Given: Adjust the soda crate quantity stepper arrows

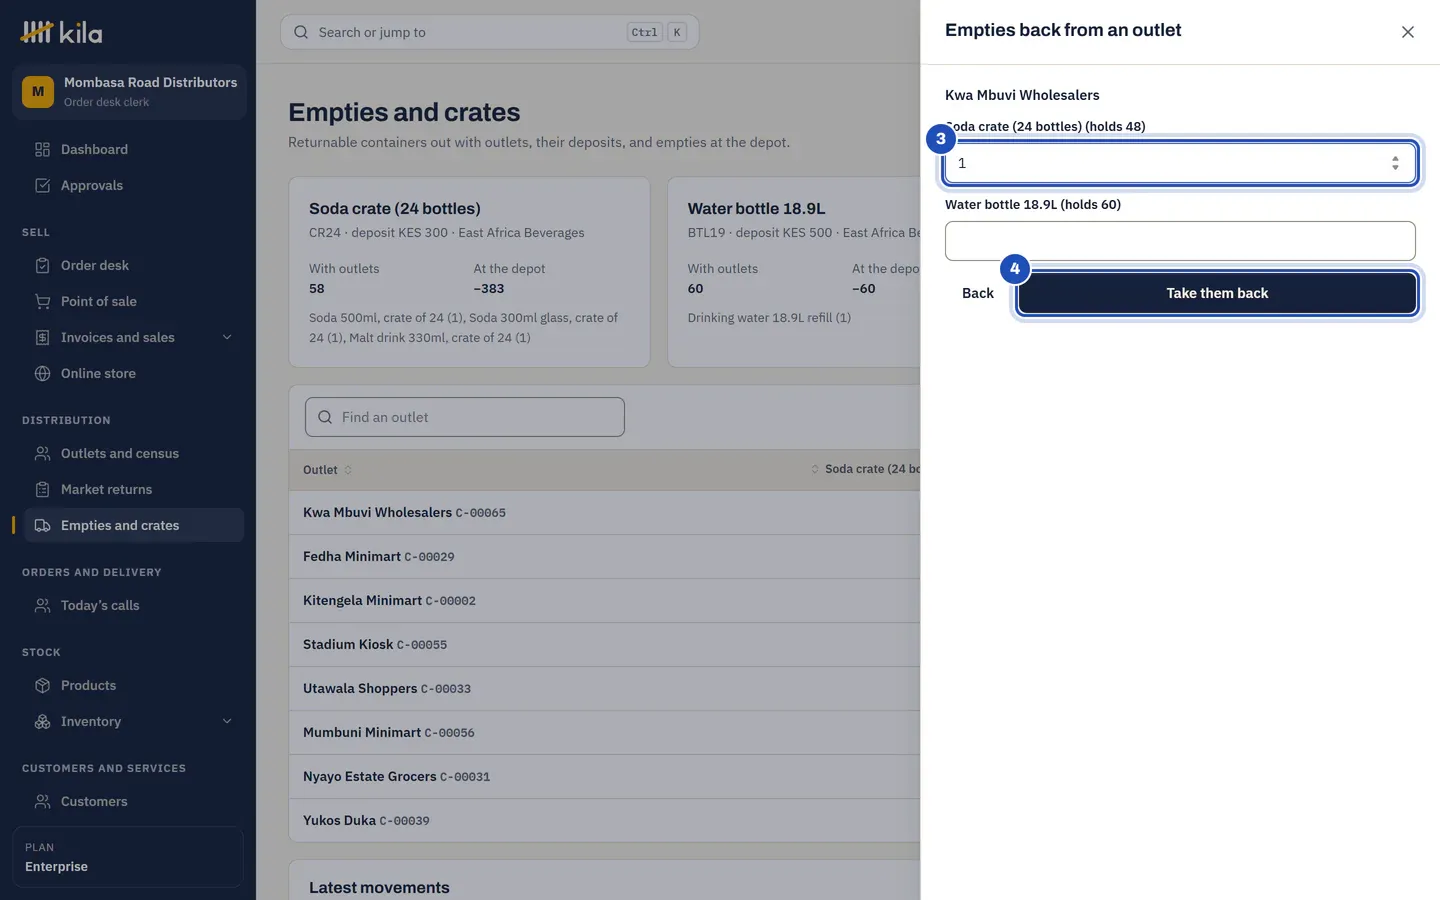Looking at the screenshot, I should tap(1395, 163).
